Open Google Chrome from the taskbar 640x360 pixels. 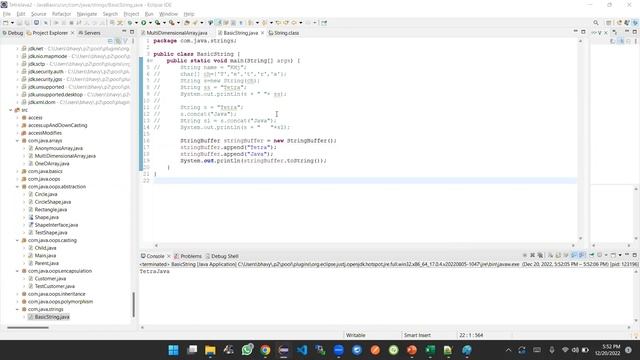[x=265, y=350]
